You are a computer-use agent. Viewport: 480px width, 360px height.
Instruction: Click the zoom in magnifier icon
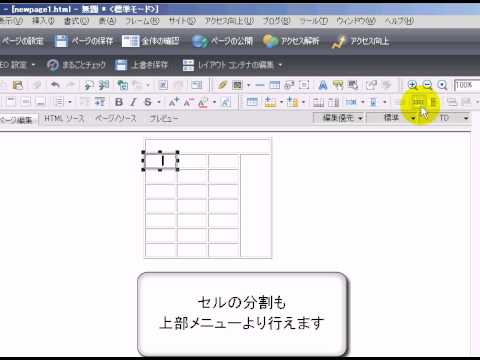(412, 85)
